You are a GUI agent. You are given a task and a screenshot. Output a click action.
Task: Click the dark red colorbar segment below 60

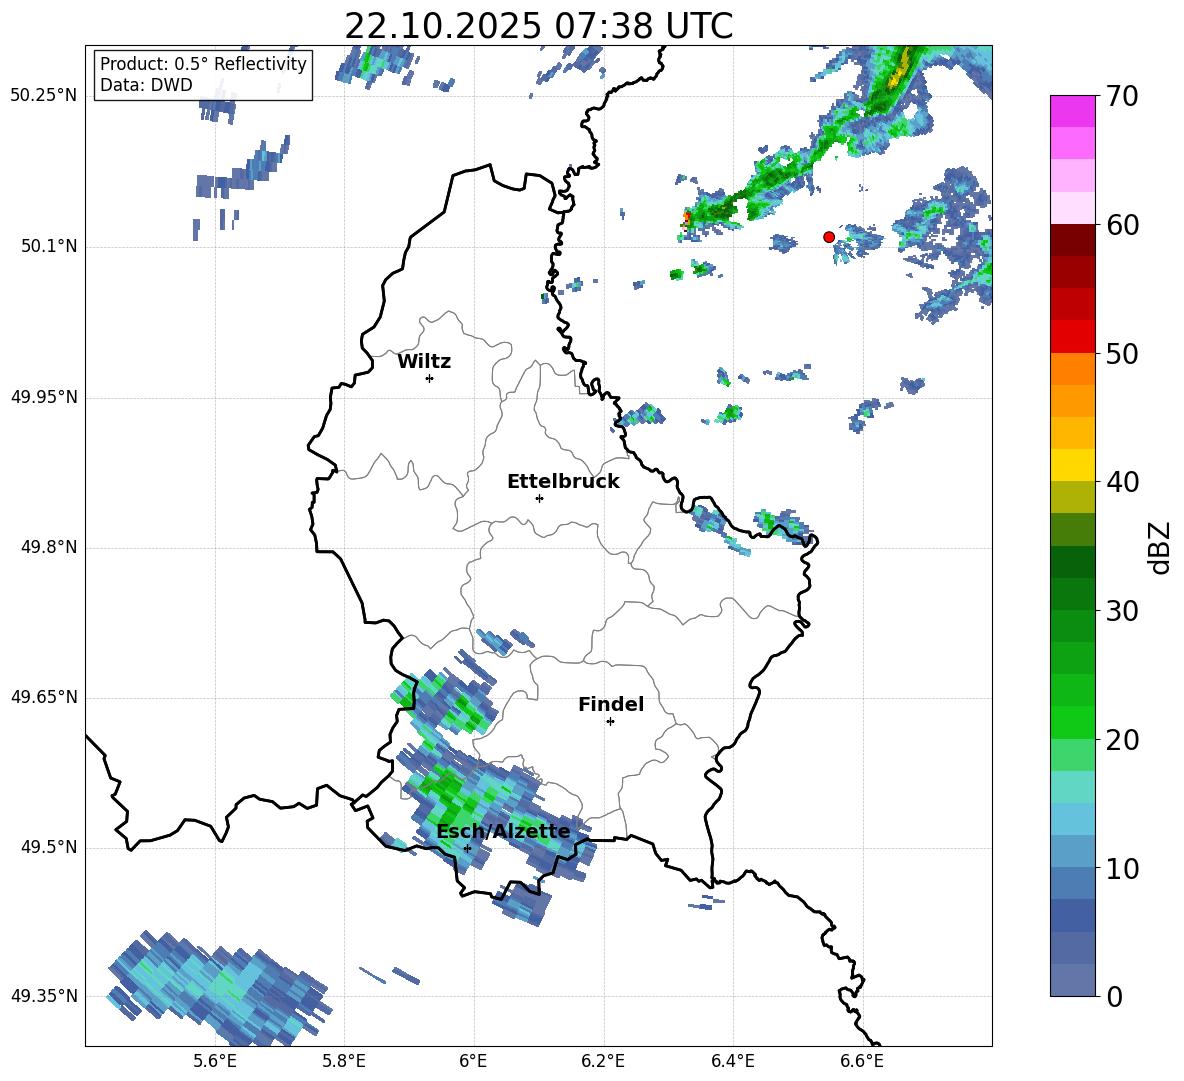point(1072,240)
